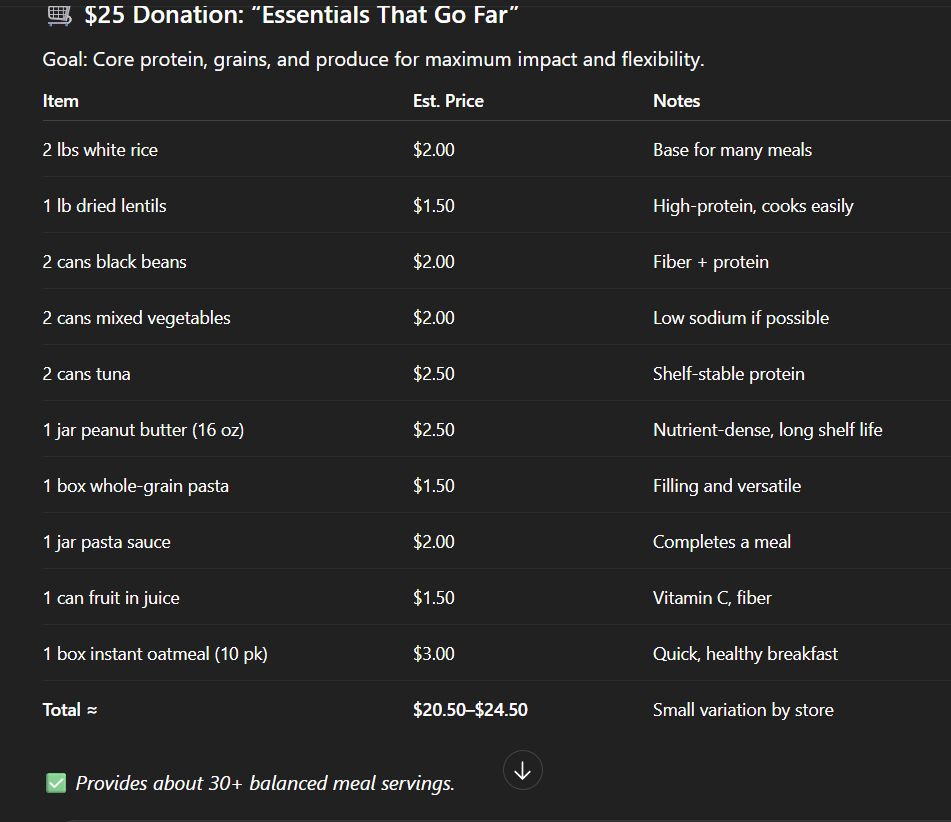The image size is (951, 822).
Task: Click the 'Est. Price' column header
Action: pyautogui.click(x=448, y=100)
